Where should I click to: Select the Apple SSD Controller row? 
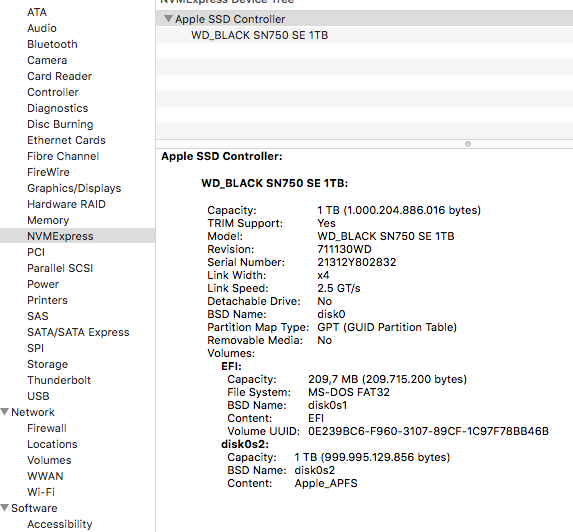[x=364, y=19]
